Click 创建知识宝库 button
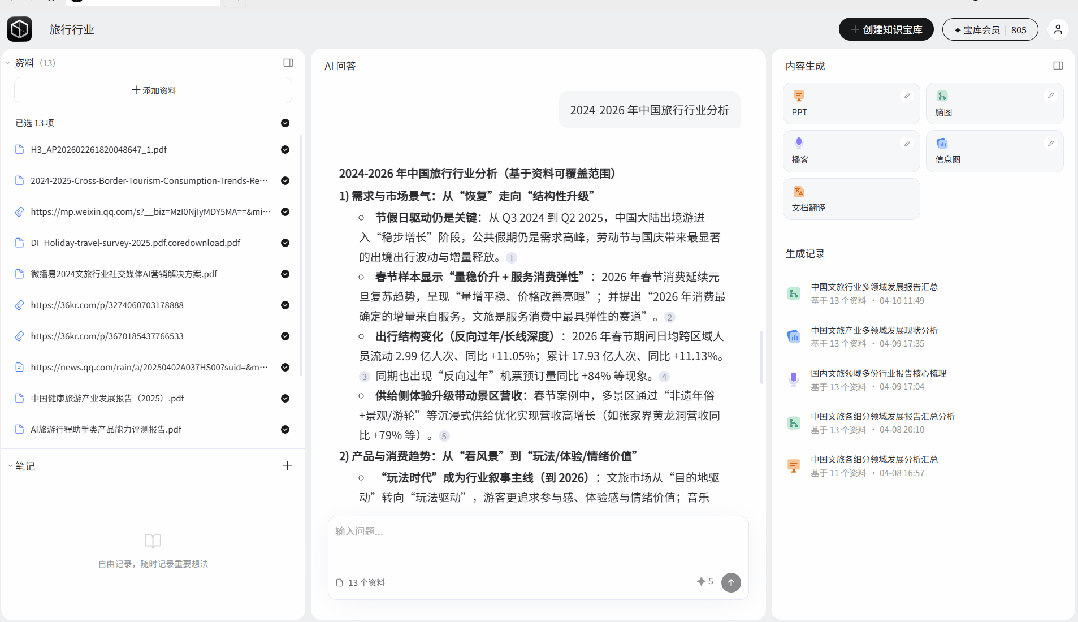Viewport: 1078px width, 622px height. [886, 30]
